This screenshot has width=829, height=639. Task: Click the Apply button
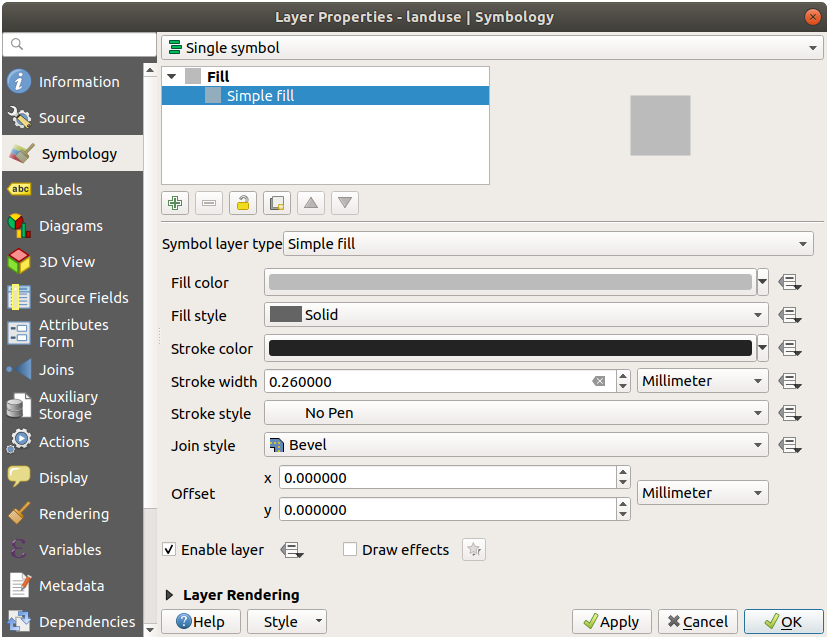(612, 621)
